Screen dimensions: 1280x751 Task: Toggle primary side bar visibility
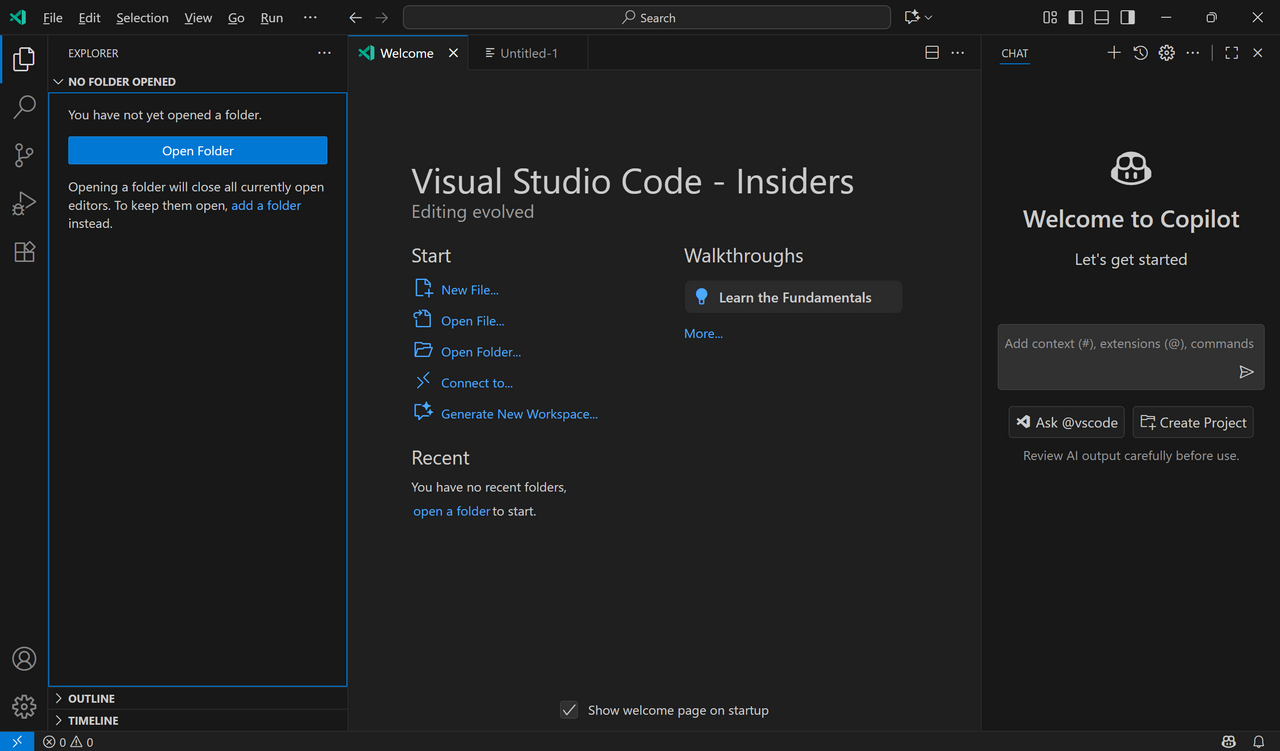(1076, 17)
